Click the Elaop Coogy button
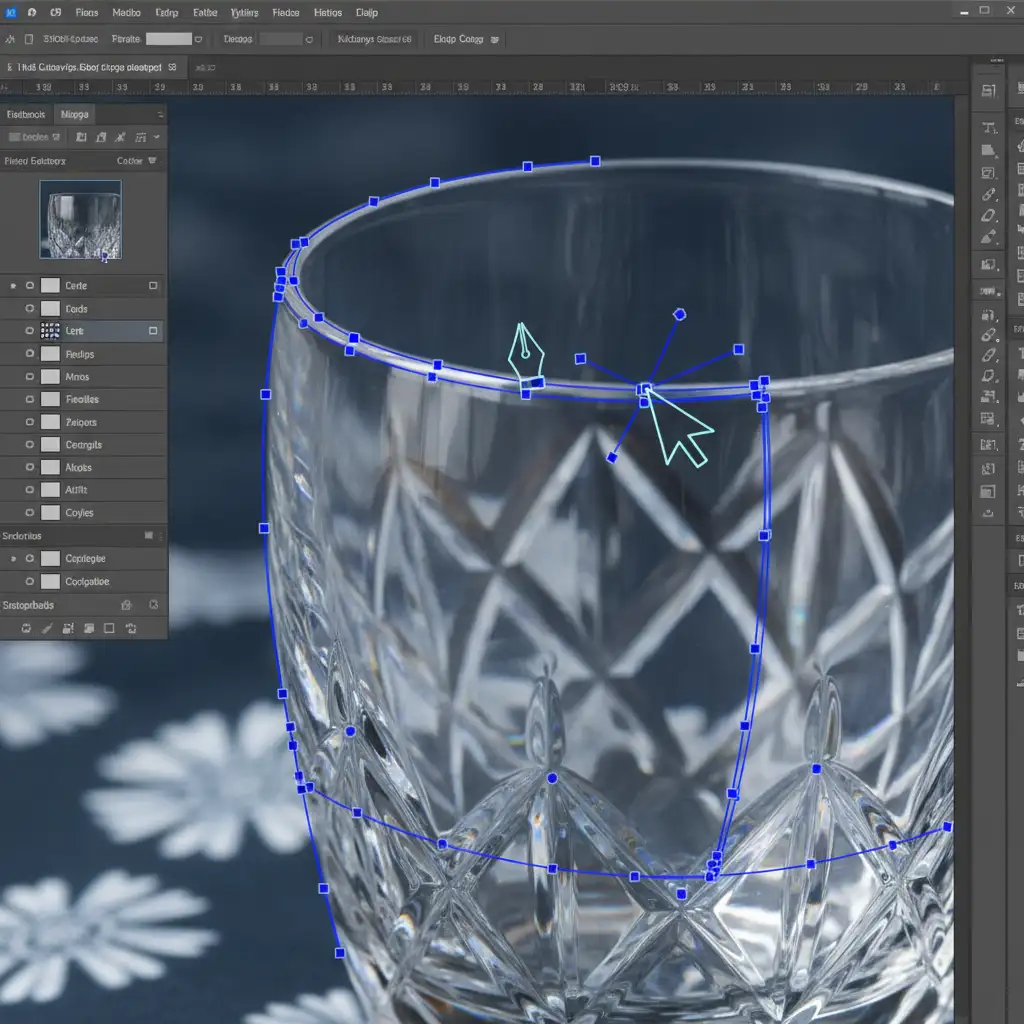The image size is (1024, 1024). 460,39
